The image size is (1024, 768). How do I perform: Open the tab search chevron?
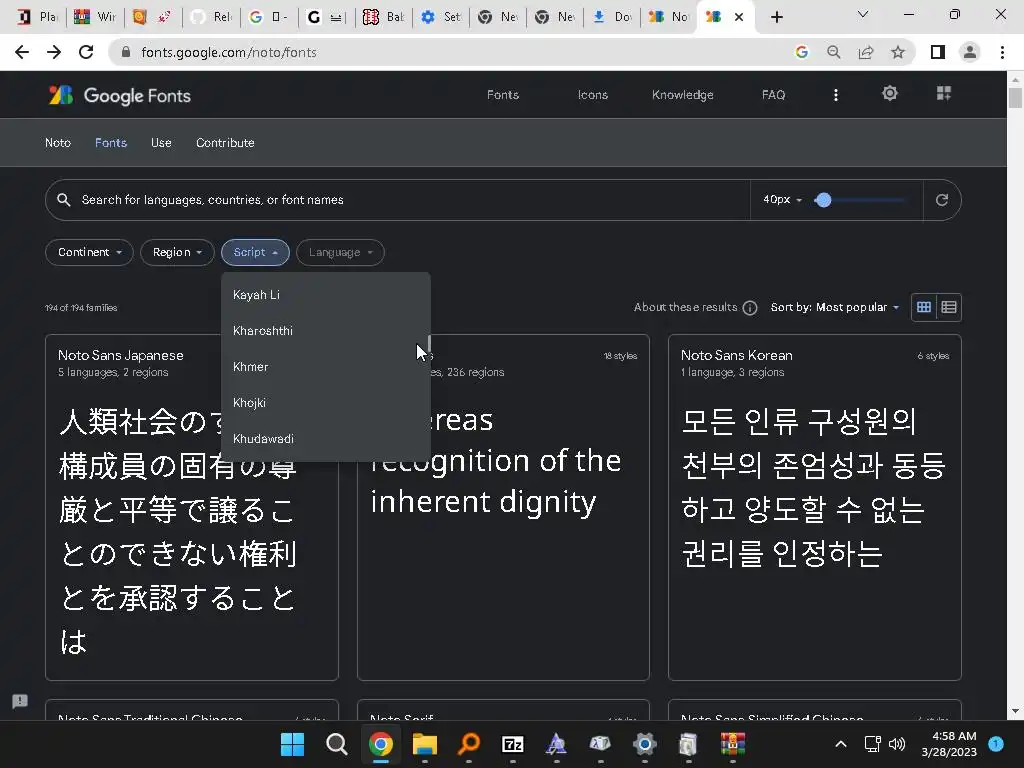click(863, 14)
